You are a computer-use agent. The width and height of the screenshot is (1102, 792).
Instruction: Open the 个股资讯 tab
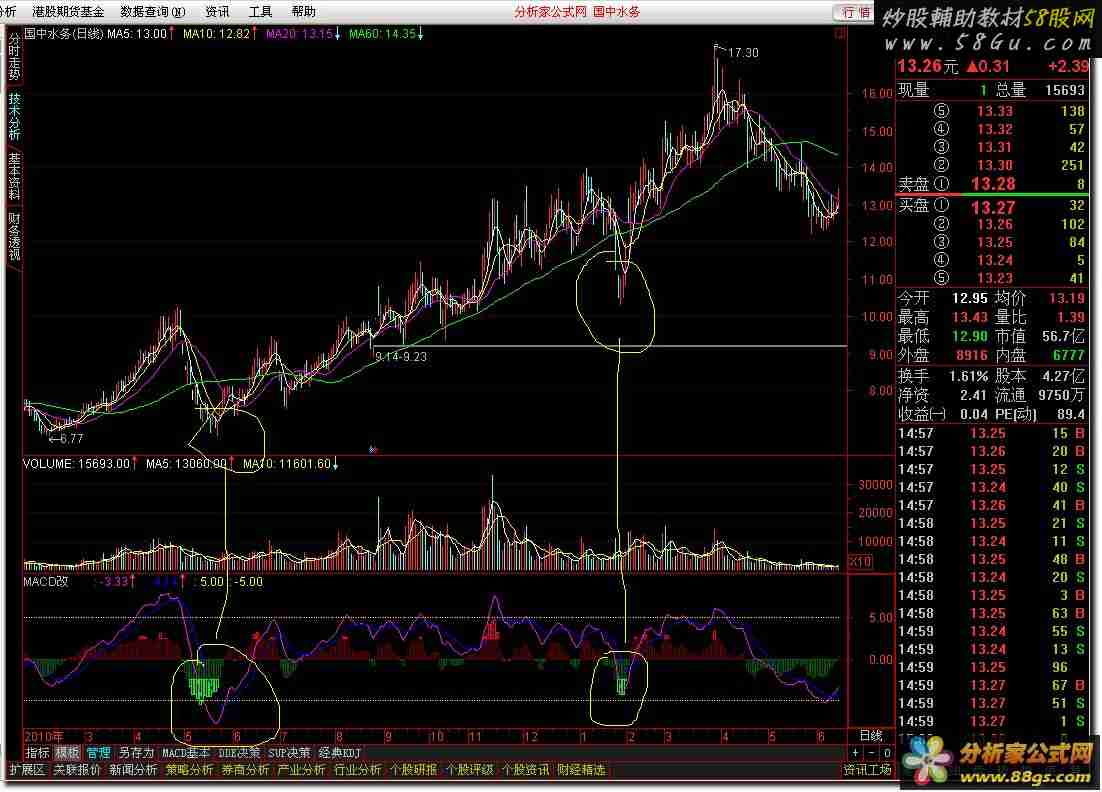coord(526,770)
